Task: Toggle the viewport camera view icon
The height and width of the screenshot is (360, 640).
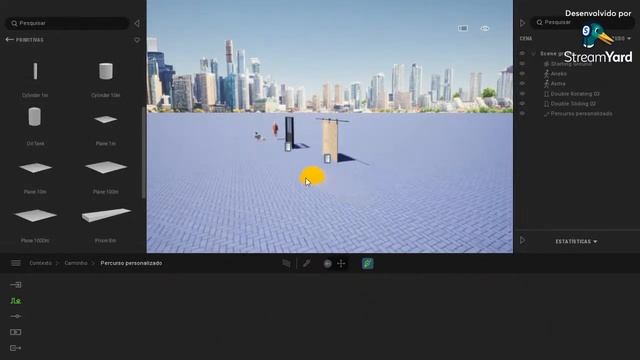Action: 462,28
